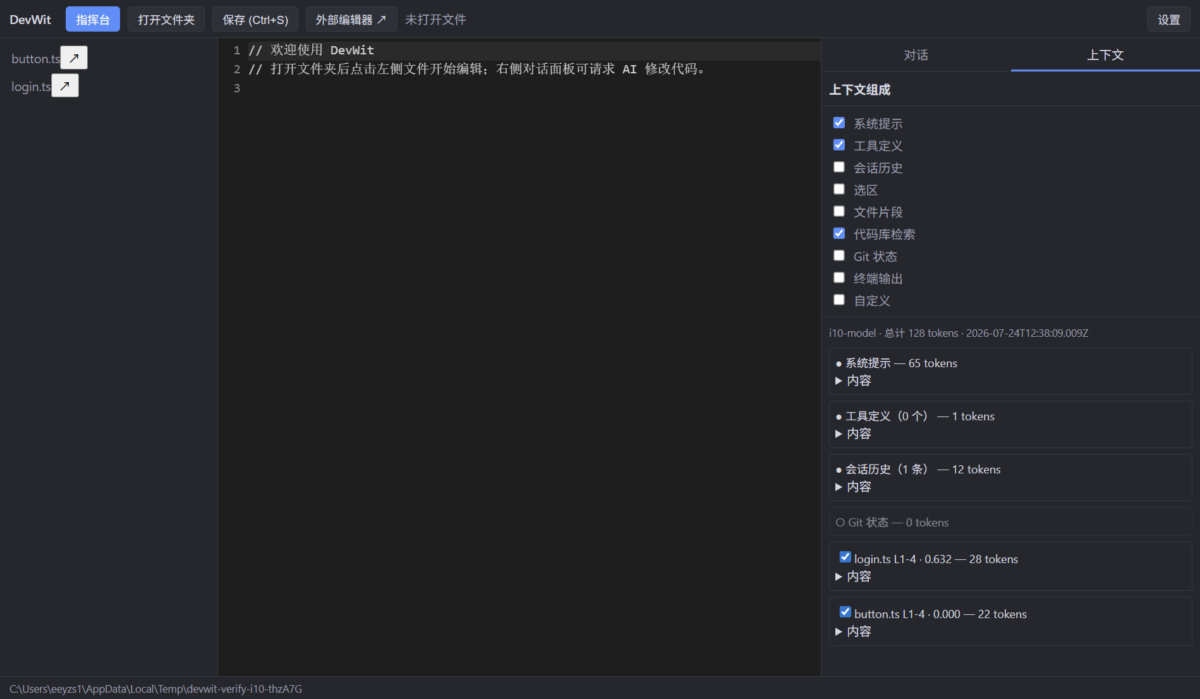
Task: Click the temp folder path in status bar
Action: pyautogui.click(x=156, y=688)
